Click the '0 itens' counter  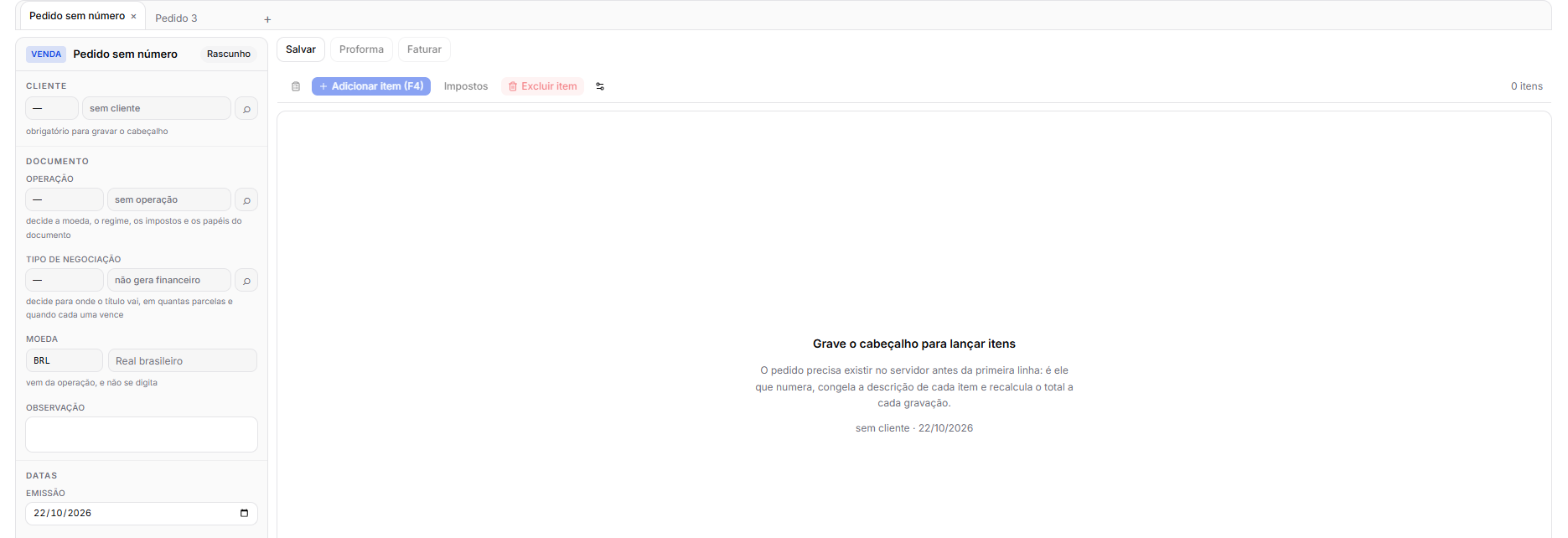(x=1527, y=87)
